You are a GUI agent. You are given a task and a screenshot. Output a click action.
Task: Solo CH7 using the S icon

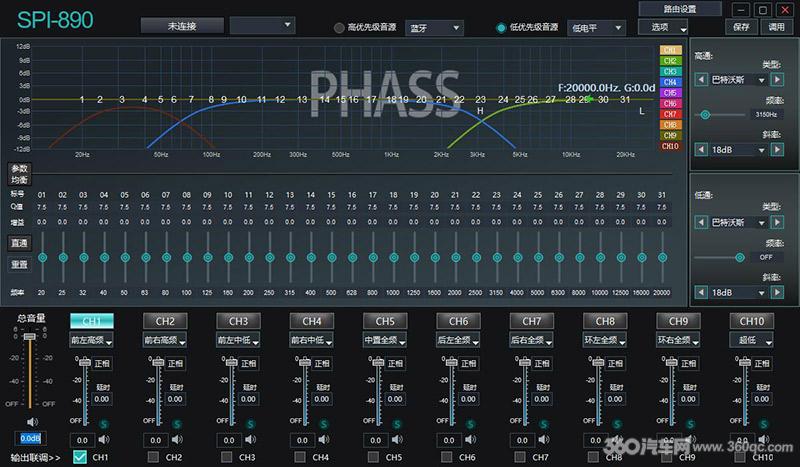[544, 424]
